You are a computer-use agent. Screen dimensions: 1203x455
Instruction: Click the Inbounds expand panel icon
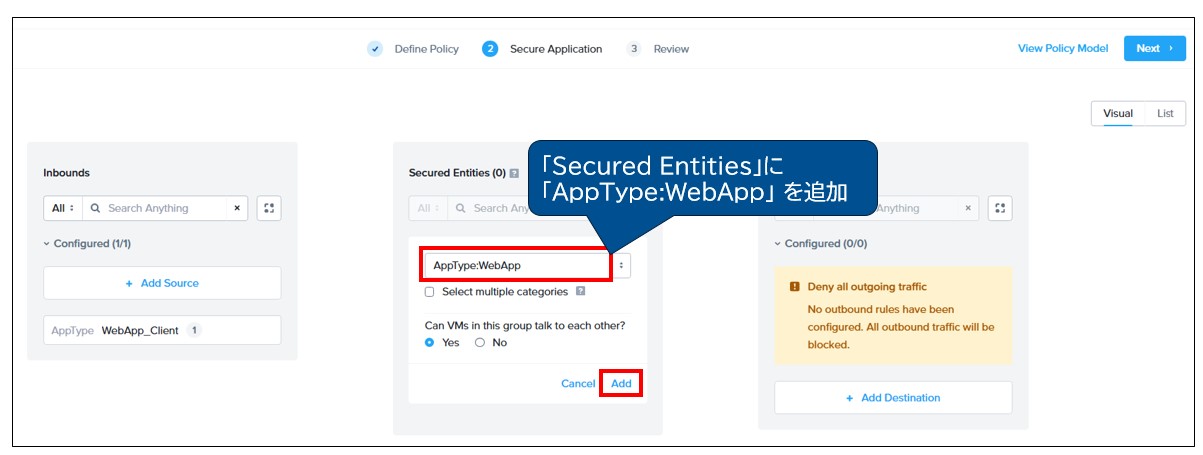pyautogui.click(x=269, y=208)
